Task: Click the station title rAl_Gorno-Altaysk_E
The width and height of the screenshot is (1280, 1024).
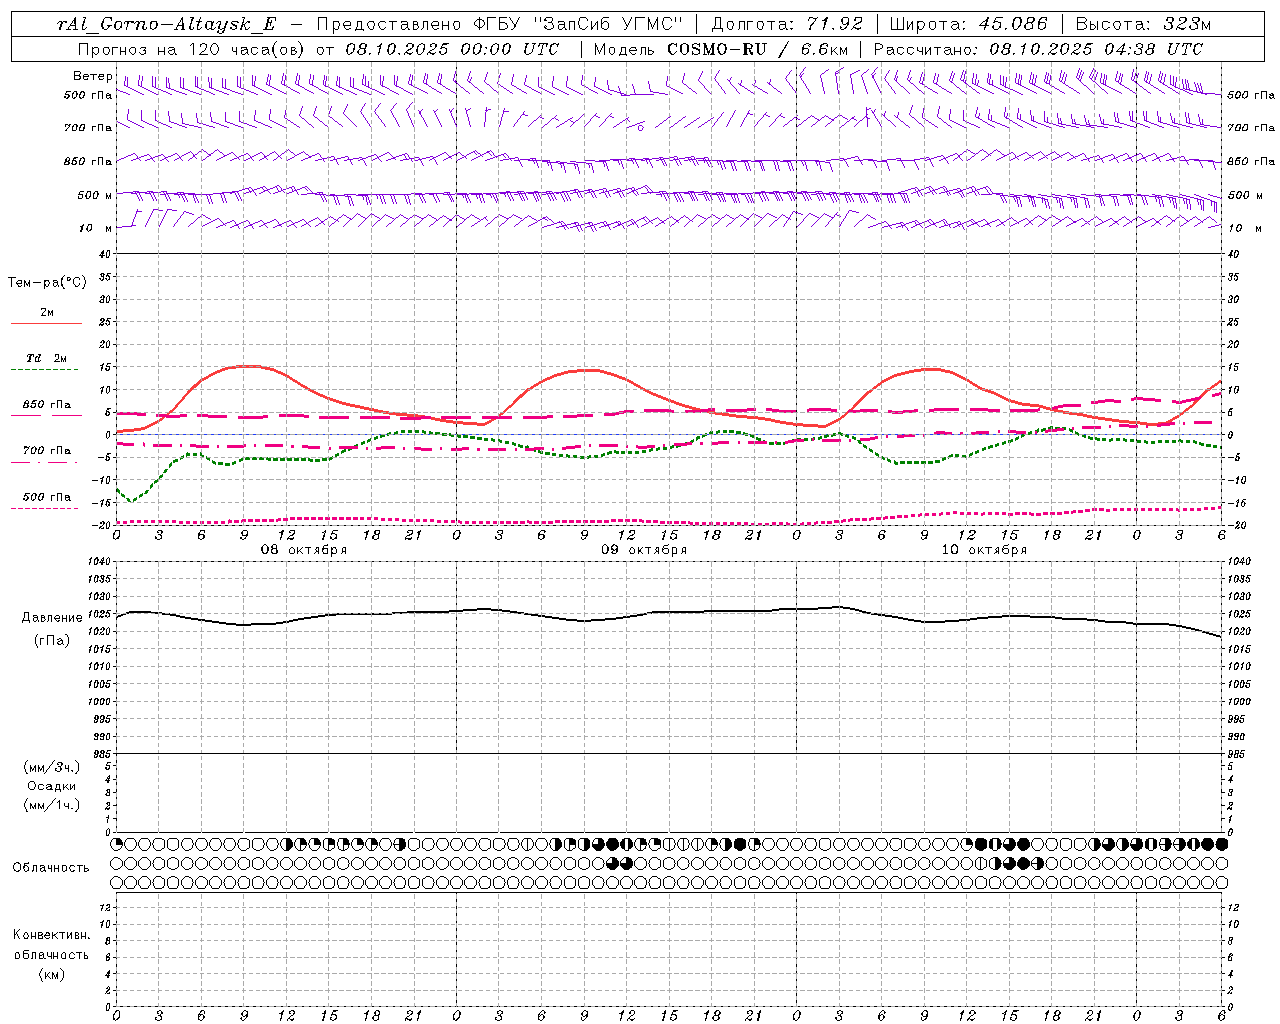Action: (x=166, y=25)
